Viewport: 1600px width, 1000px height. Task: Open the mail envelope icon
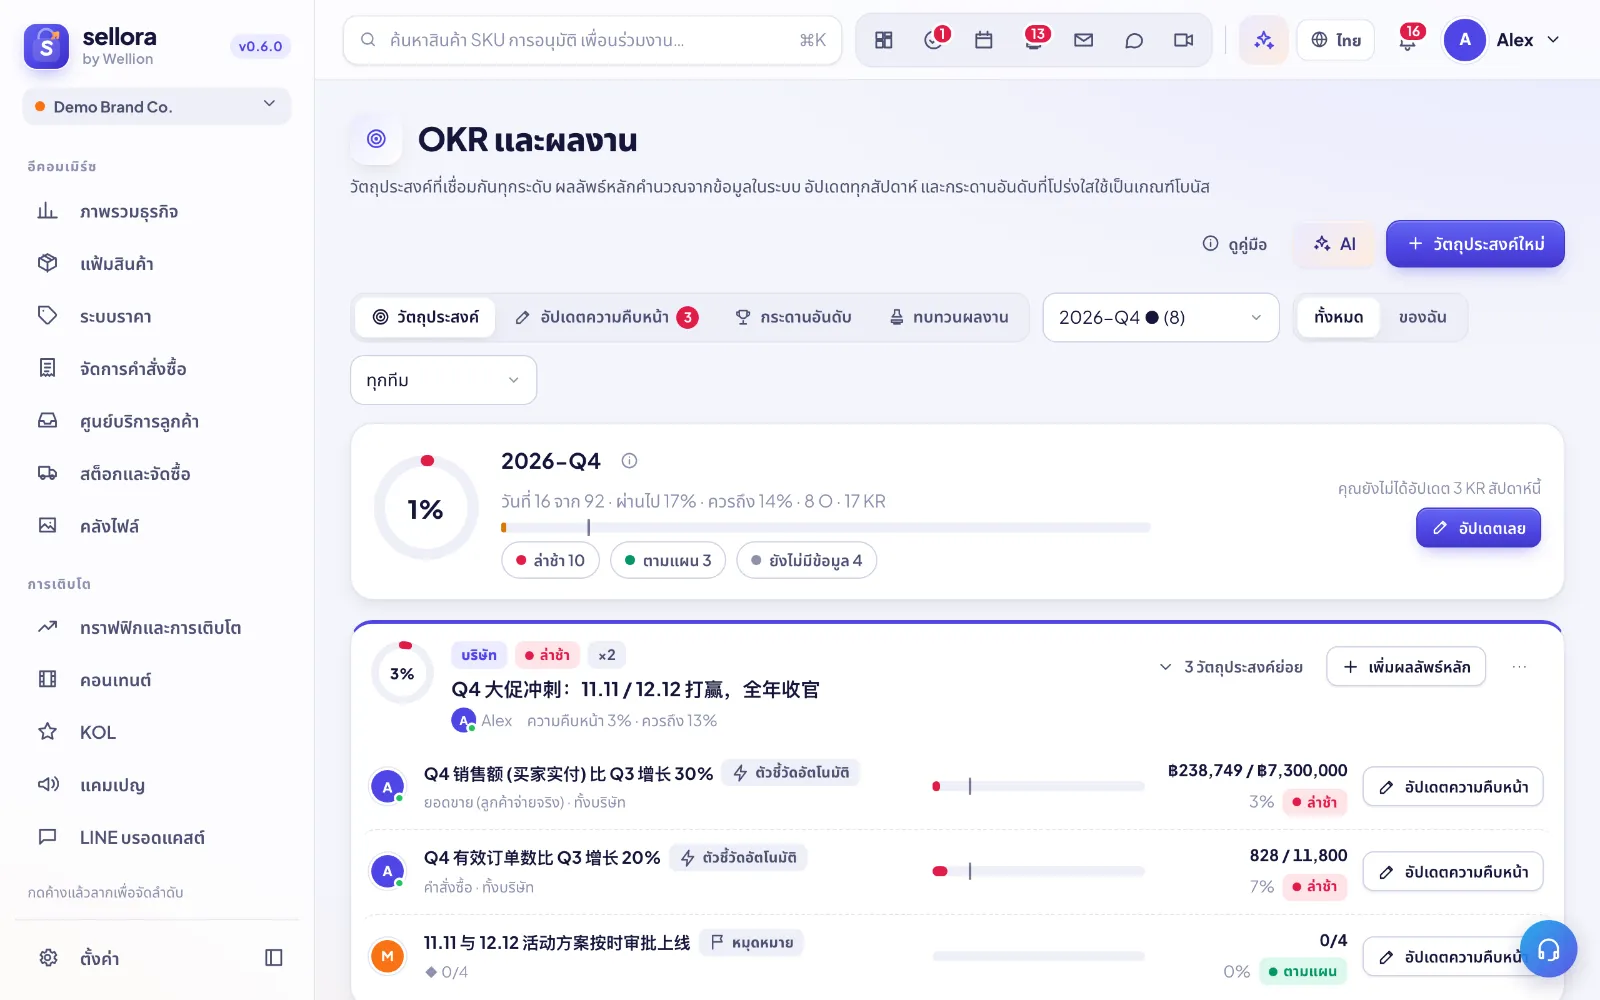pos(1083,40)
